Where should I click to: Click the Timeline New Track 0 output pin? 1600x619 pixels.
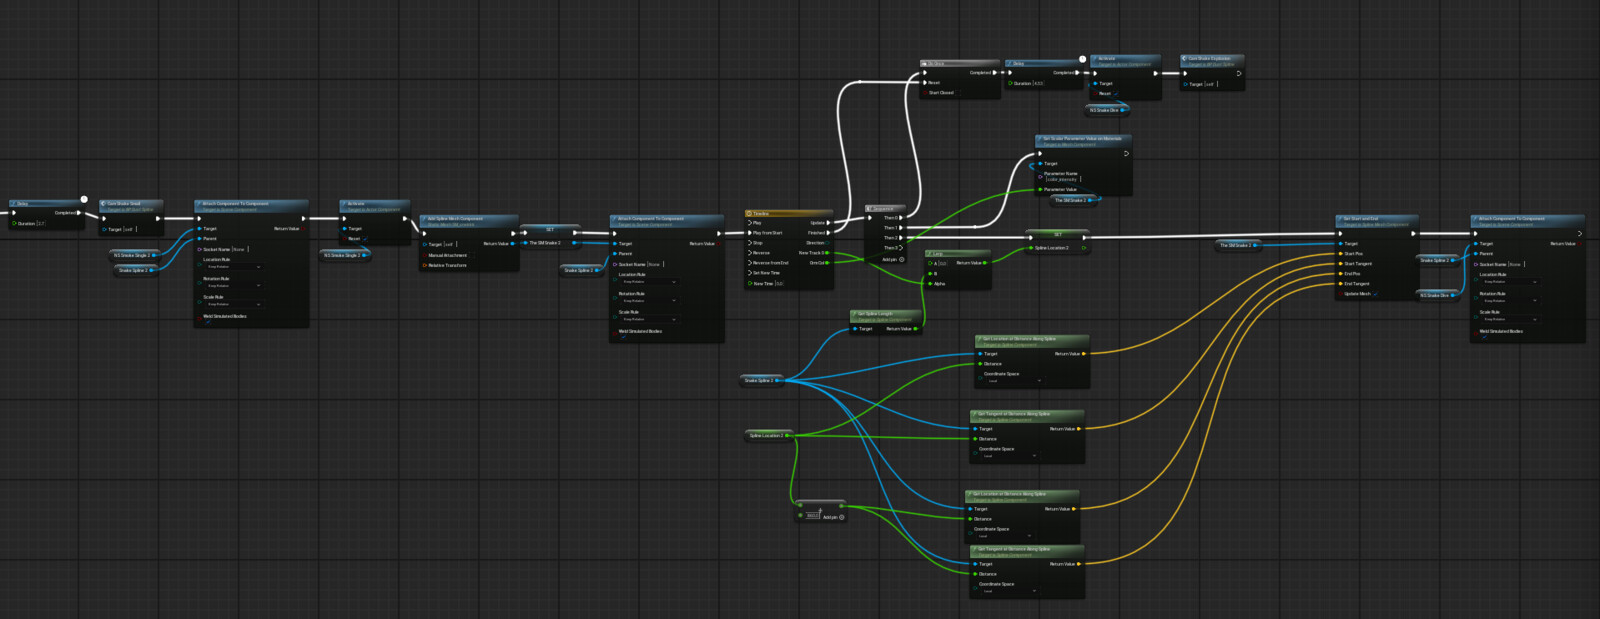click(x=827, y=253)
